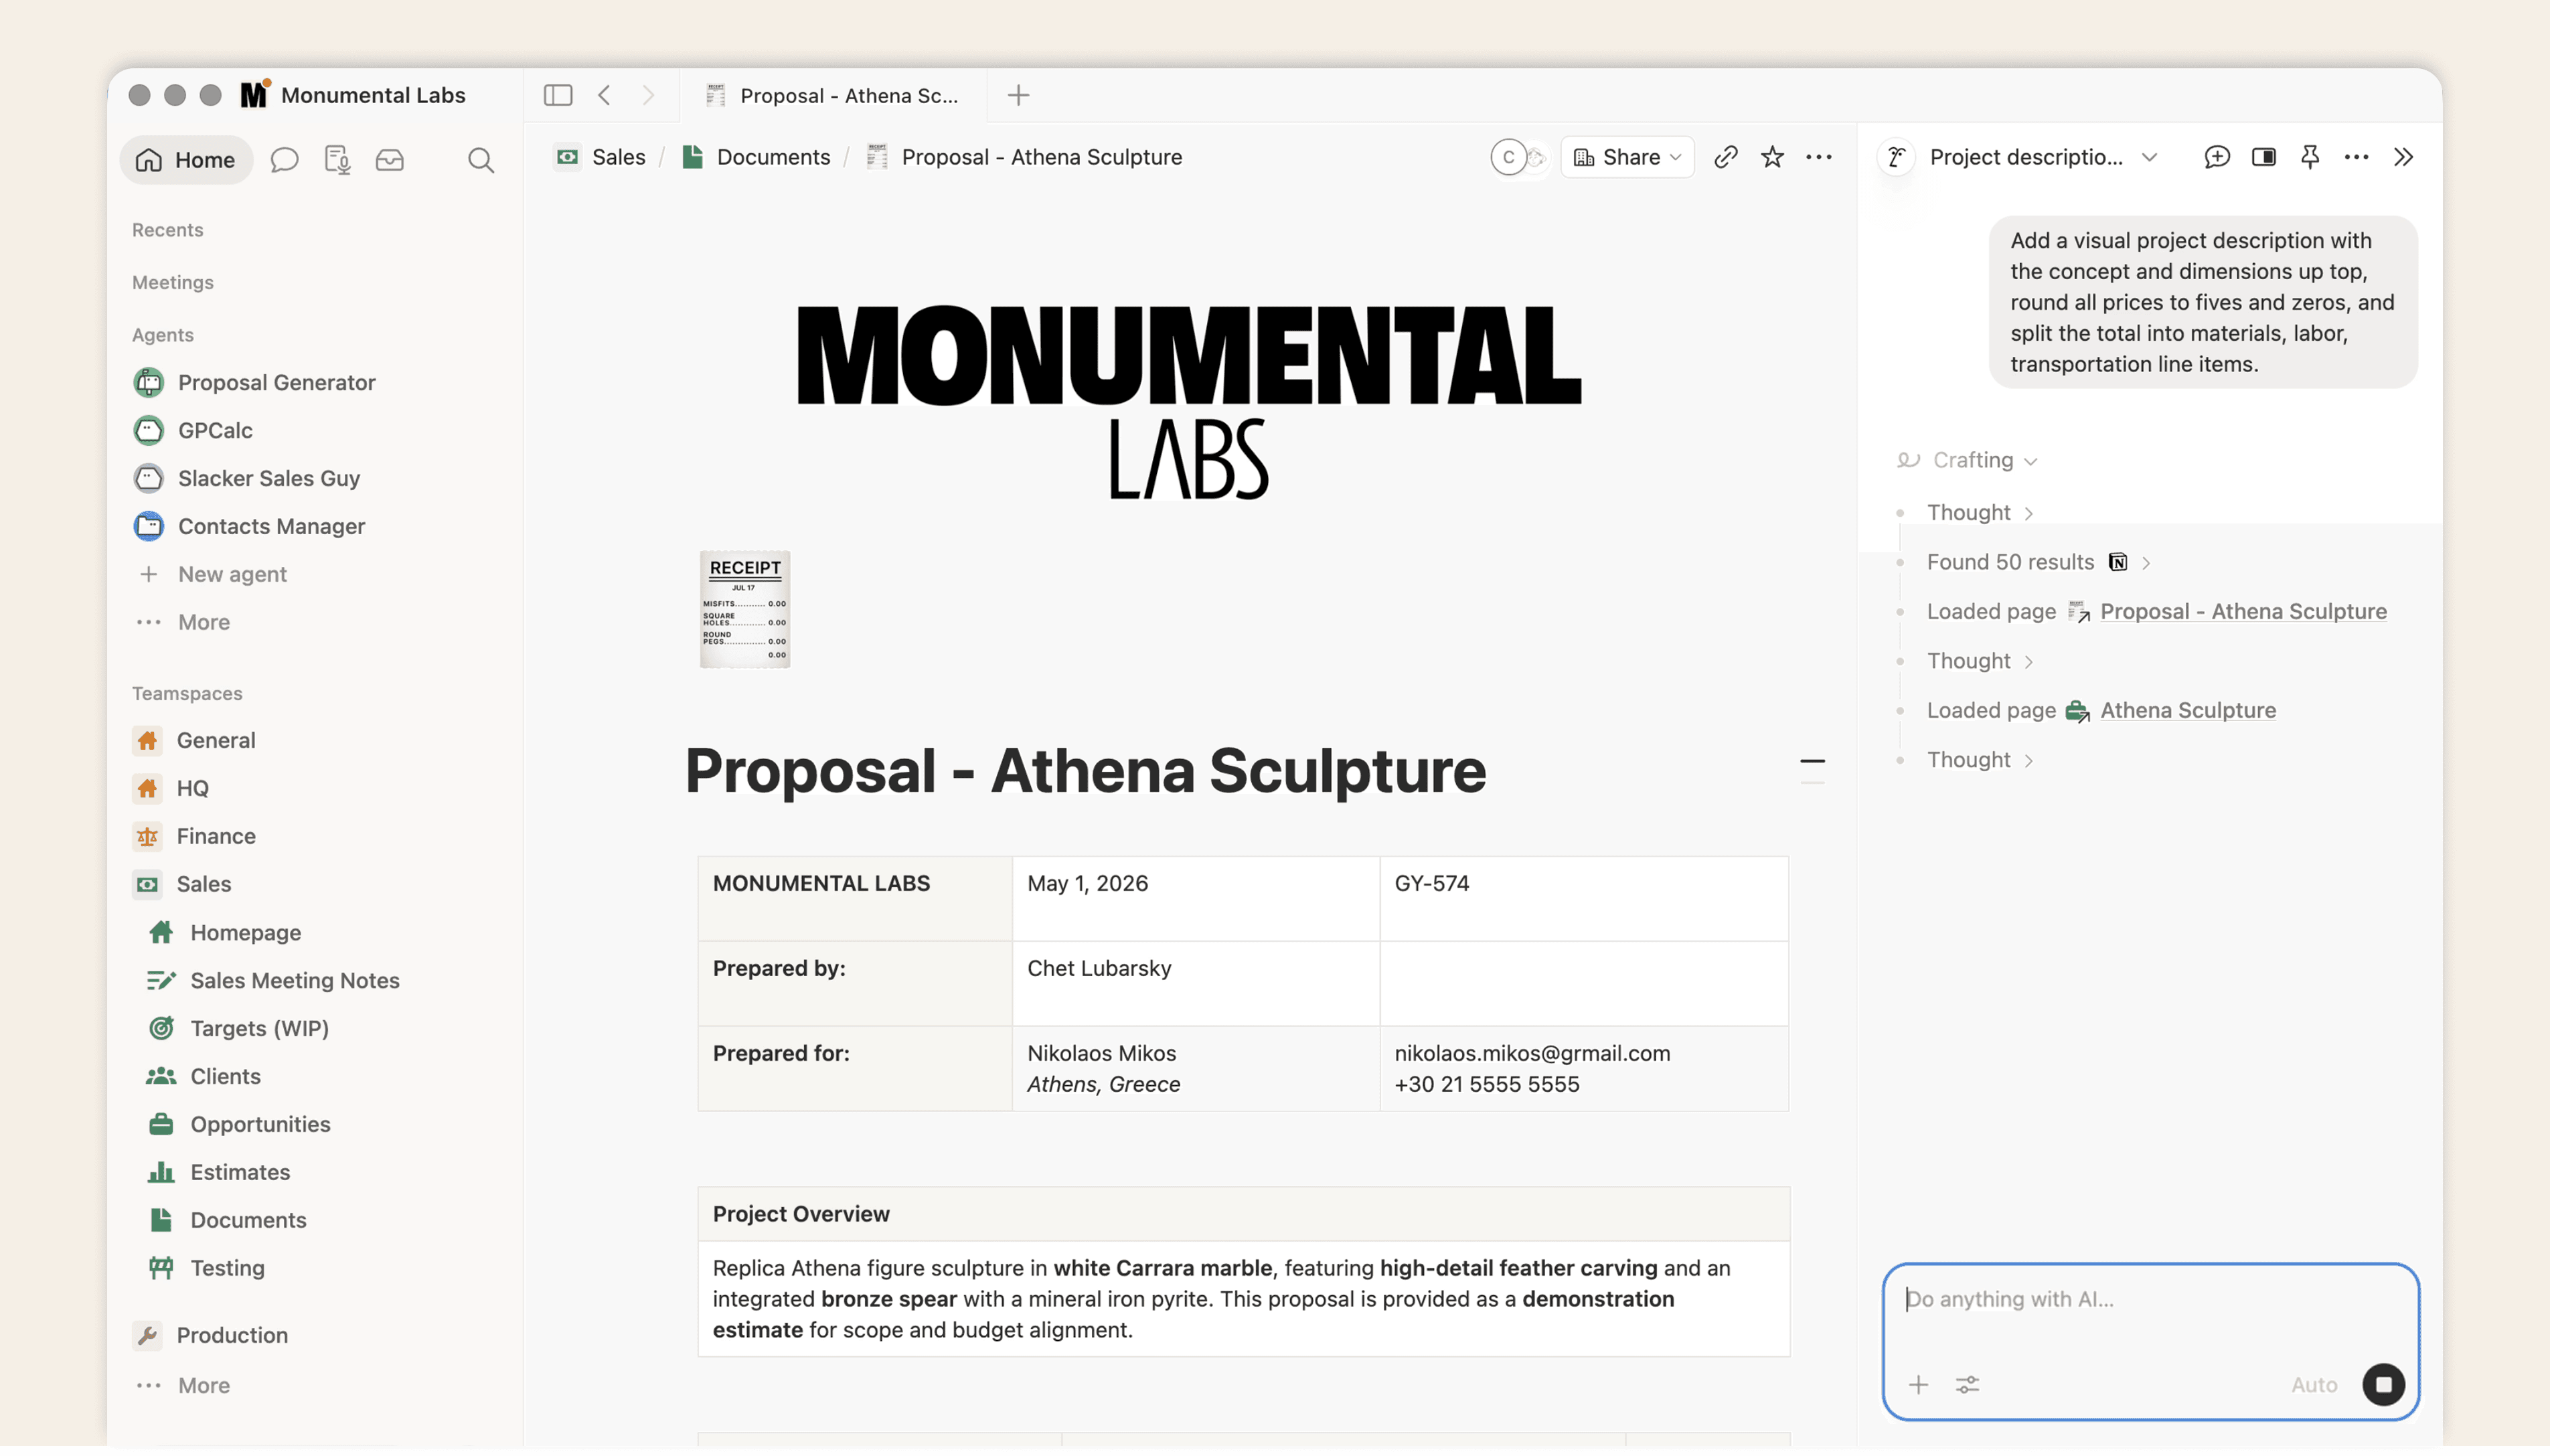Copy page link with the chain icon
This screenshot has width=2550, height=1456.
1725,157
